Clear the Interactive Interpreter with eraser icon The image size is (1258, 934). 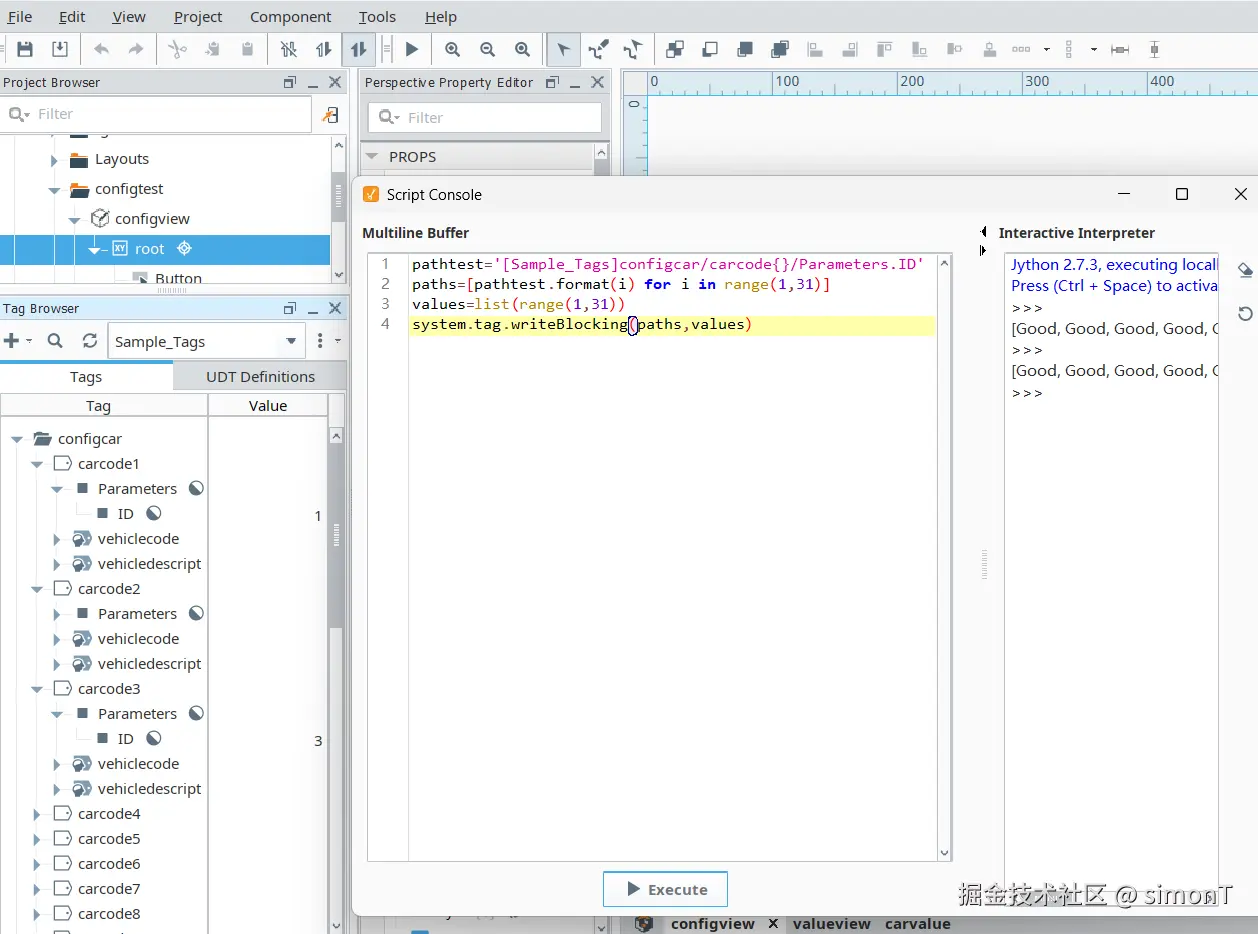click(x=1245, y=271)
